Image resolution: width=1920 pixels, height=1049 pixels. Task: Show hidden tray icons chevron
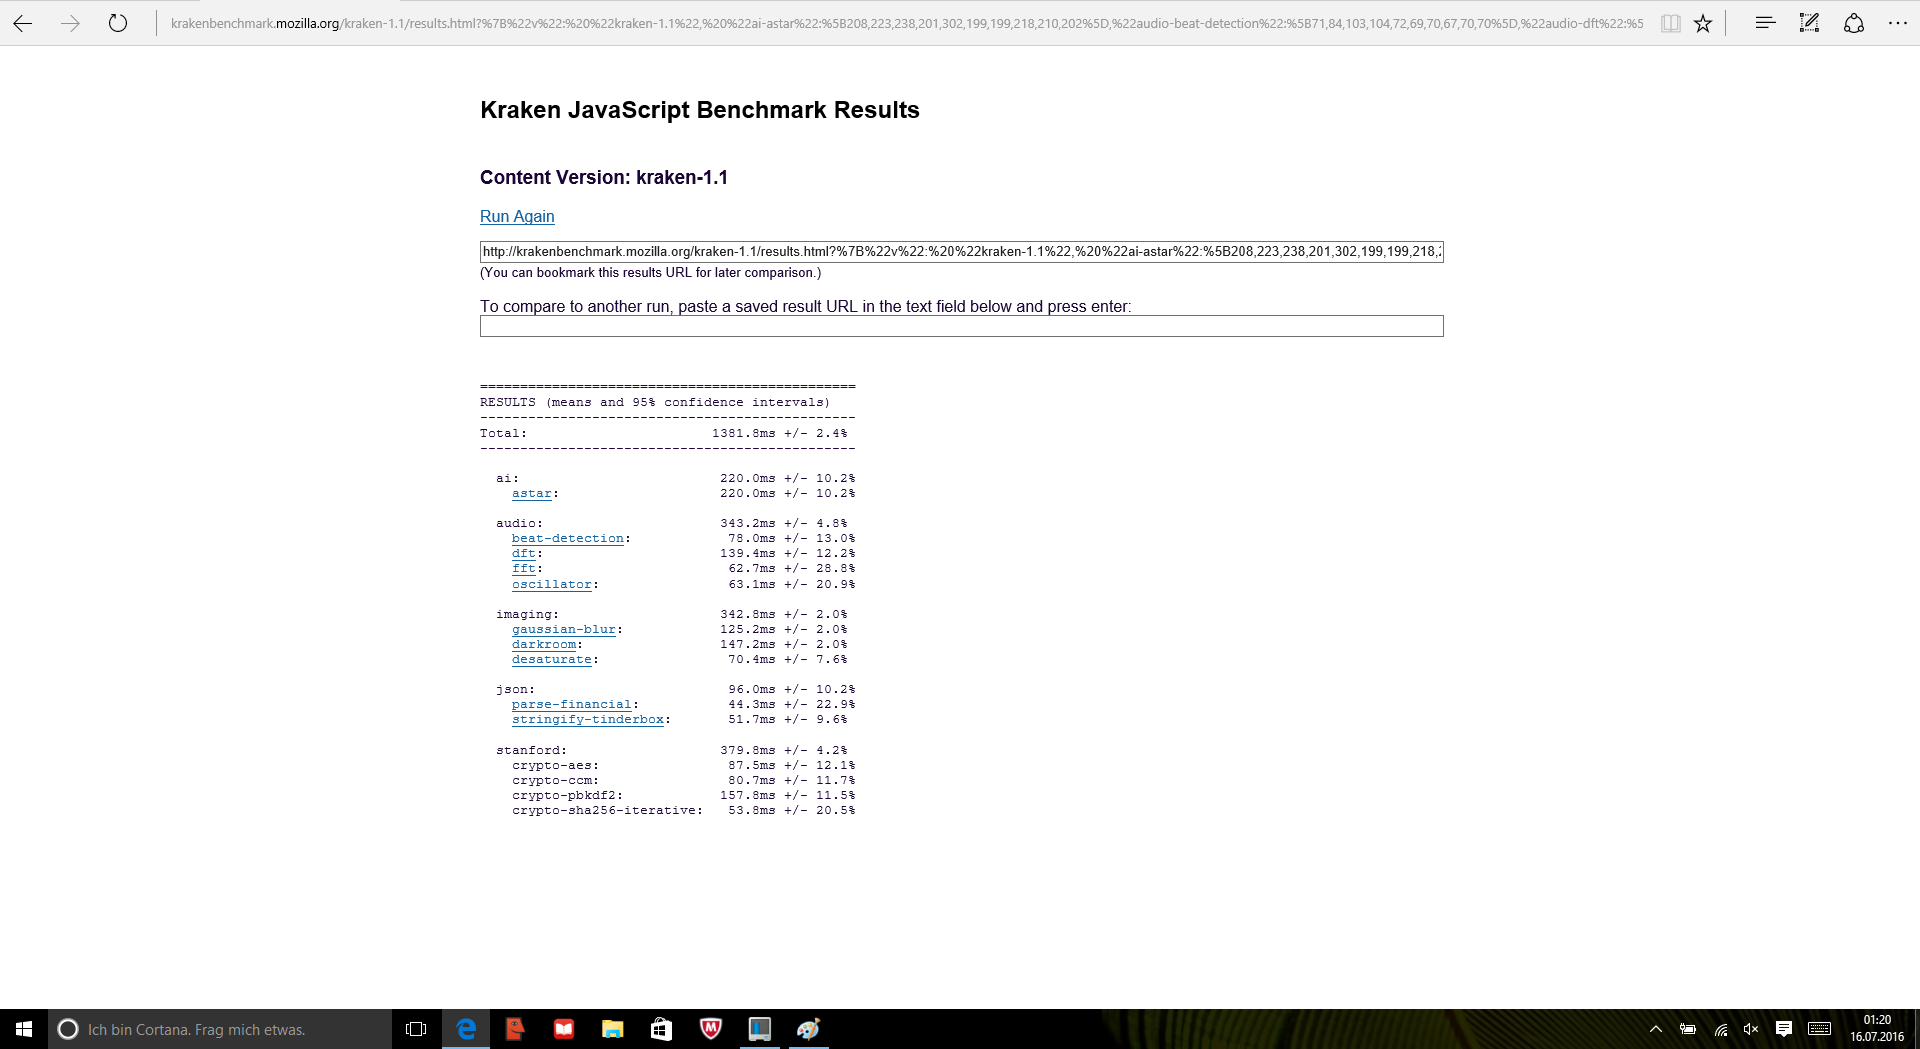tap(1656, 1029)
